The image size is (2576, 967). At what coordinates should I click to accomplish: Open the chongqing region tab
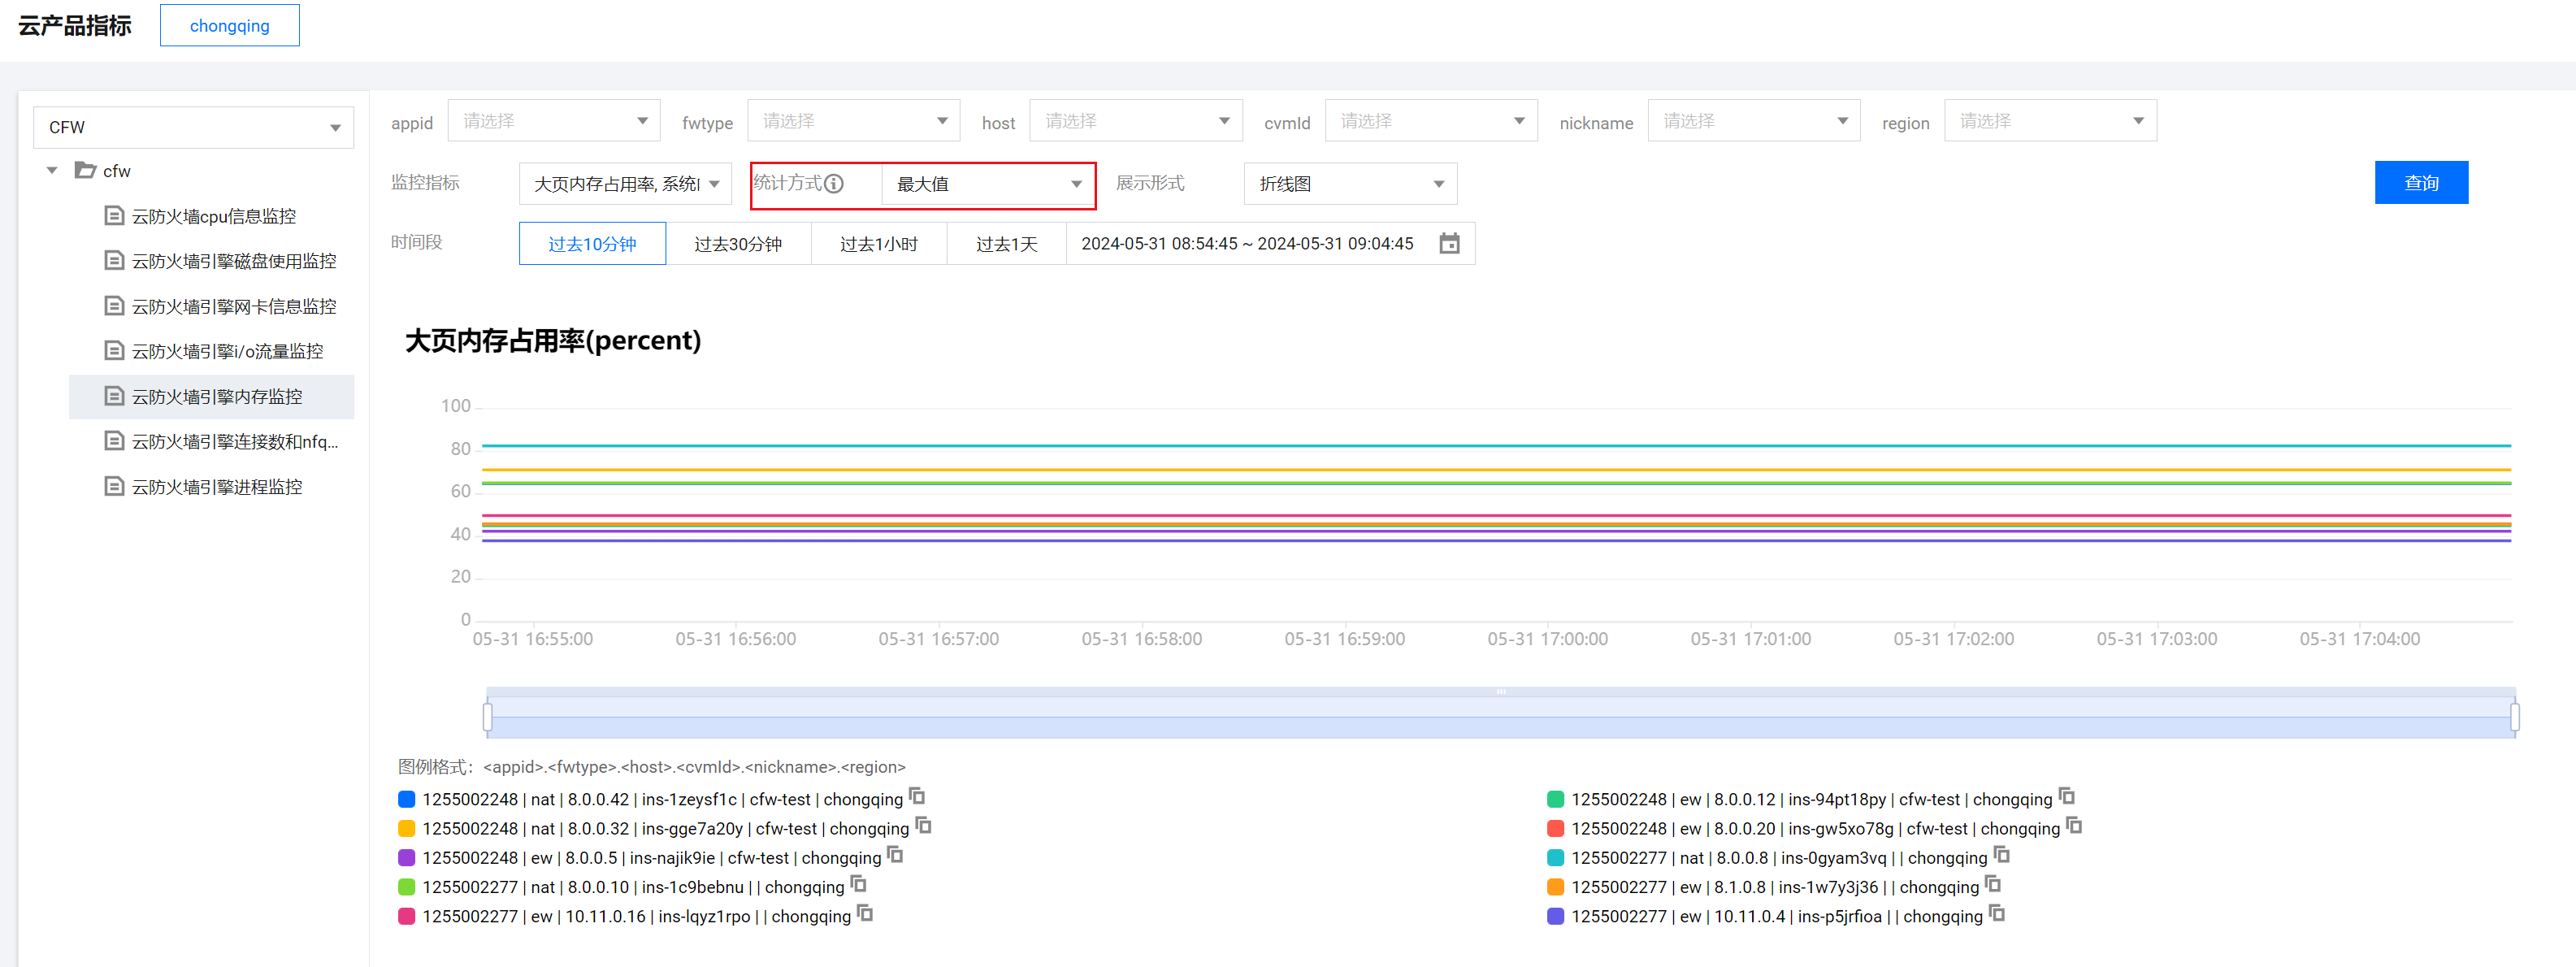[x=229, y=26]
